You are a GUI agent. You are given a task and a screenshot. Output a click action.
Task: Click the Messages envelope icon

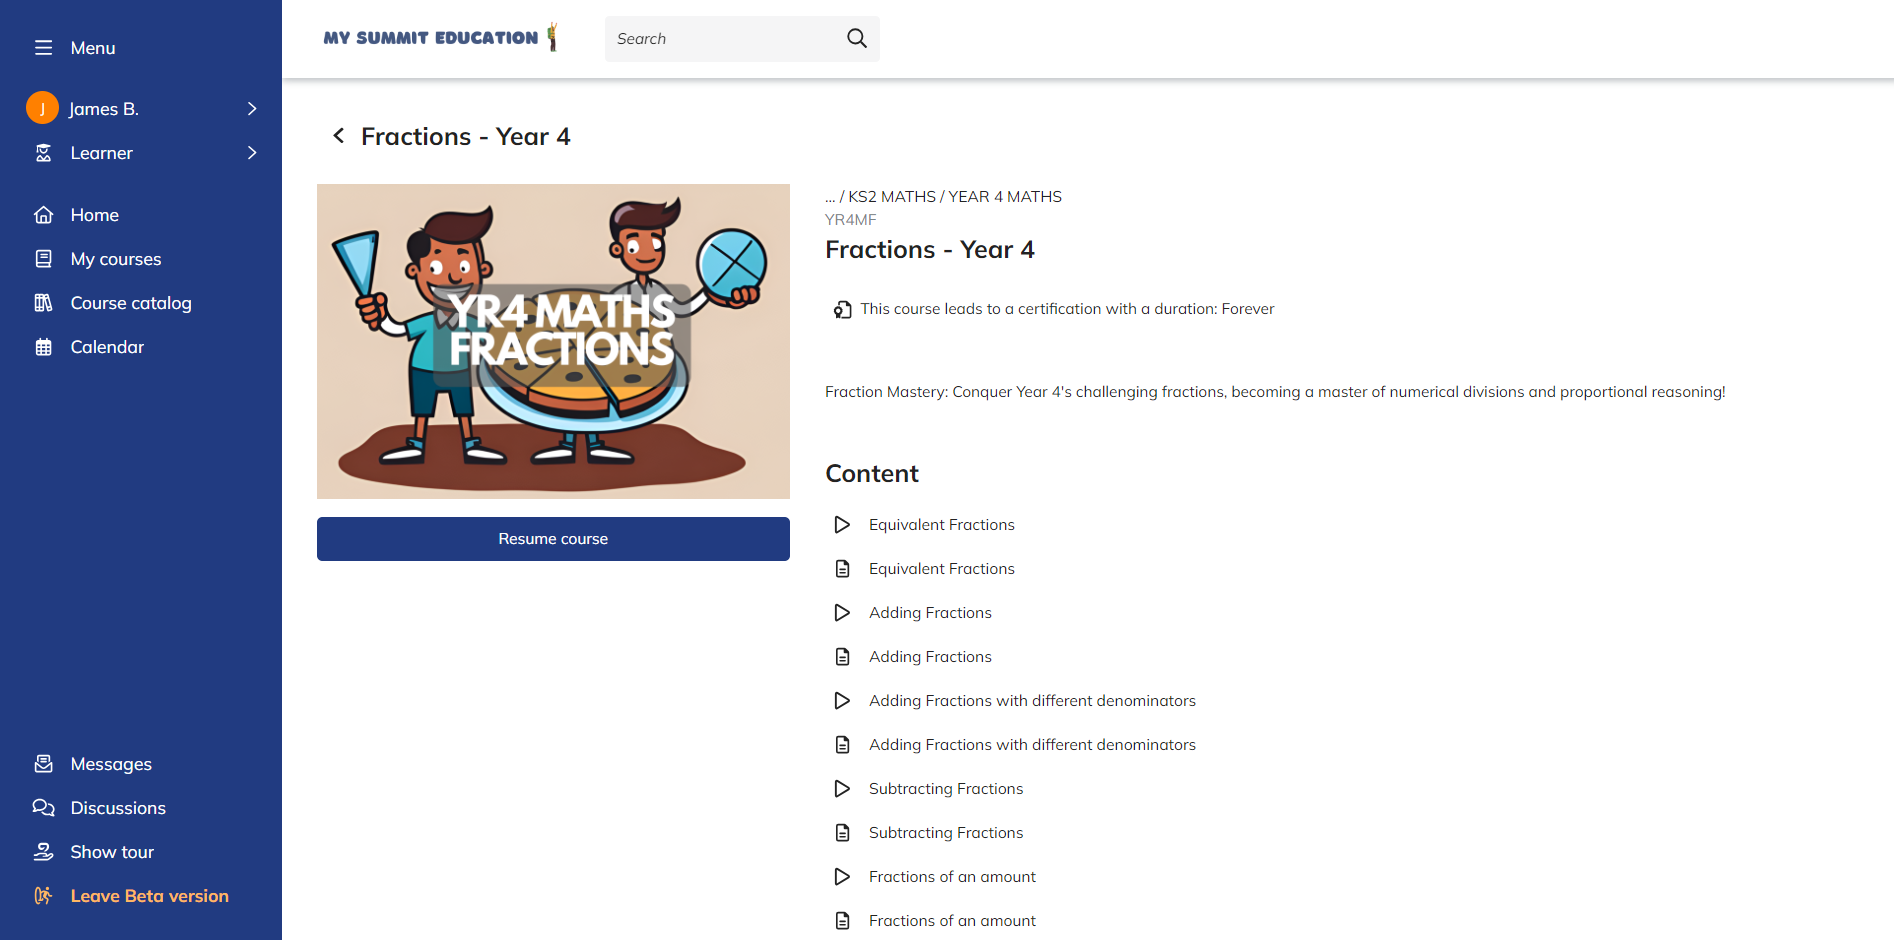pos(43,764)
